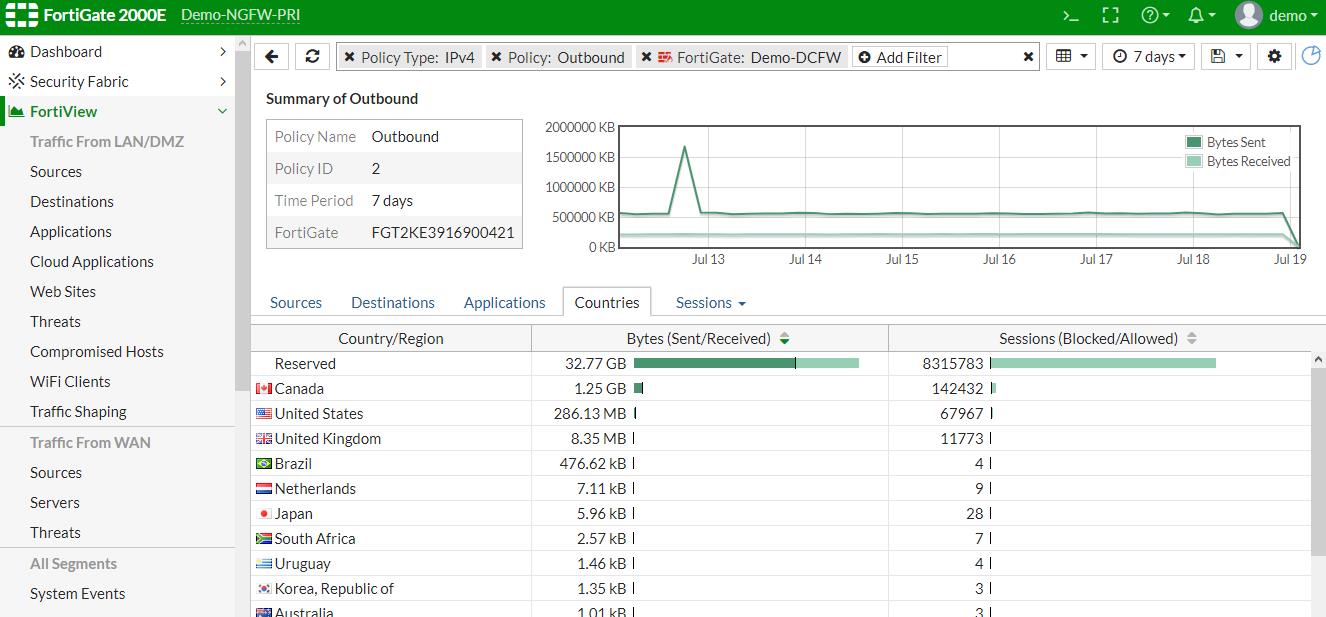
Task: Click the fullscreen toggle icon
Action: 1110,15
